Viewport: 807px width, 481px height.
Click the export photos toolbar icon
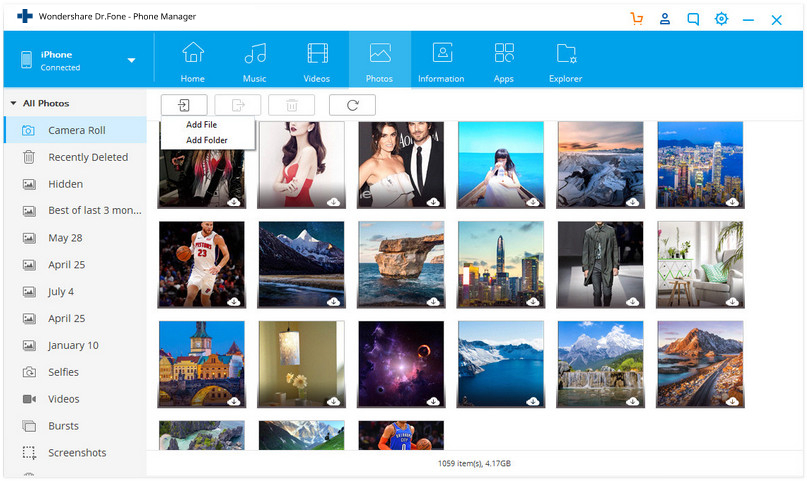coord(238,105)
